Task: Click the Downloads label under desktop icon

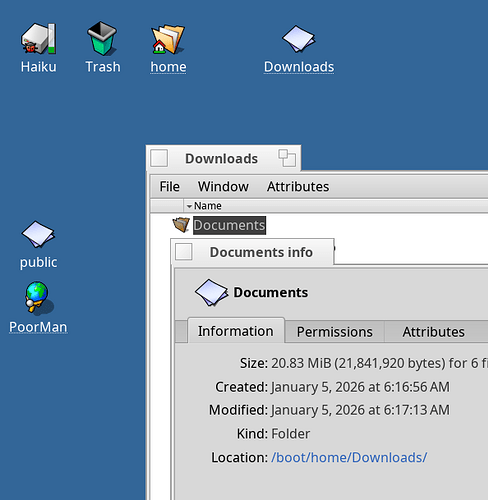Action: 299,67
